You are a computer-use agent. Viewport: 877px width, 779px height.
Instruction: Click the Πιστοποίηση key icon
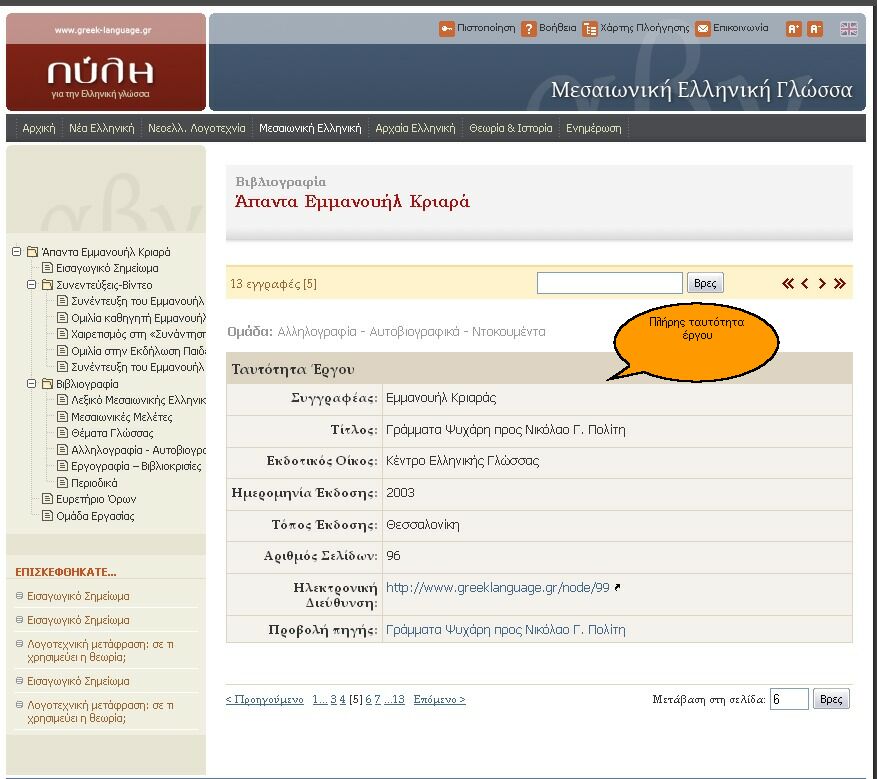tap(447, 29)
